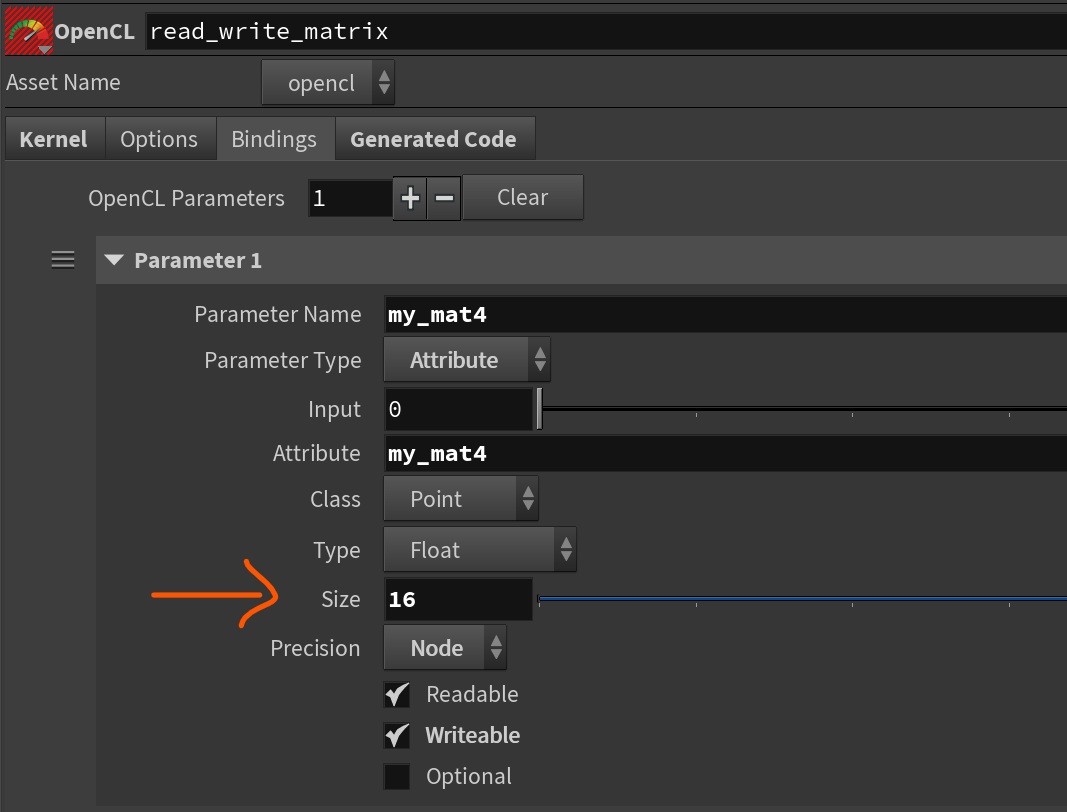Switch to the Kernel tab
The image size is (1067, 812).
(54, 139)
